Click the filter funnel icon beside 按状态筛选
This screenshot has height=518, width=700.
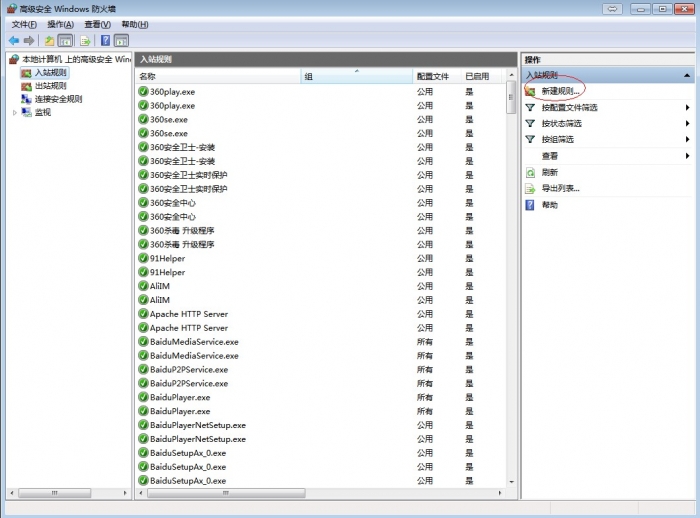530,124
